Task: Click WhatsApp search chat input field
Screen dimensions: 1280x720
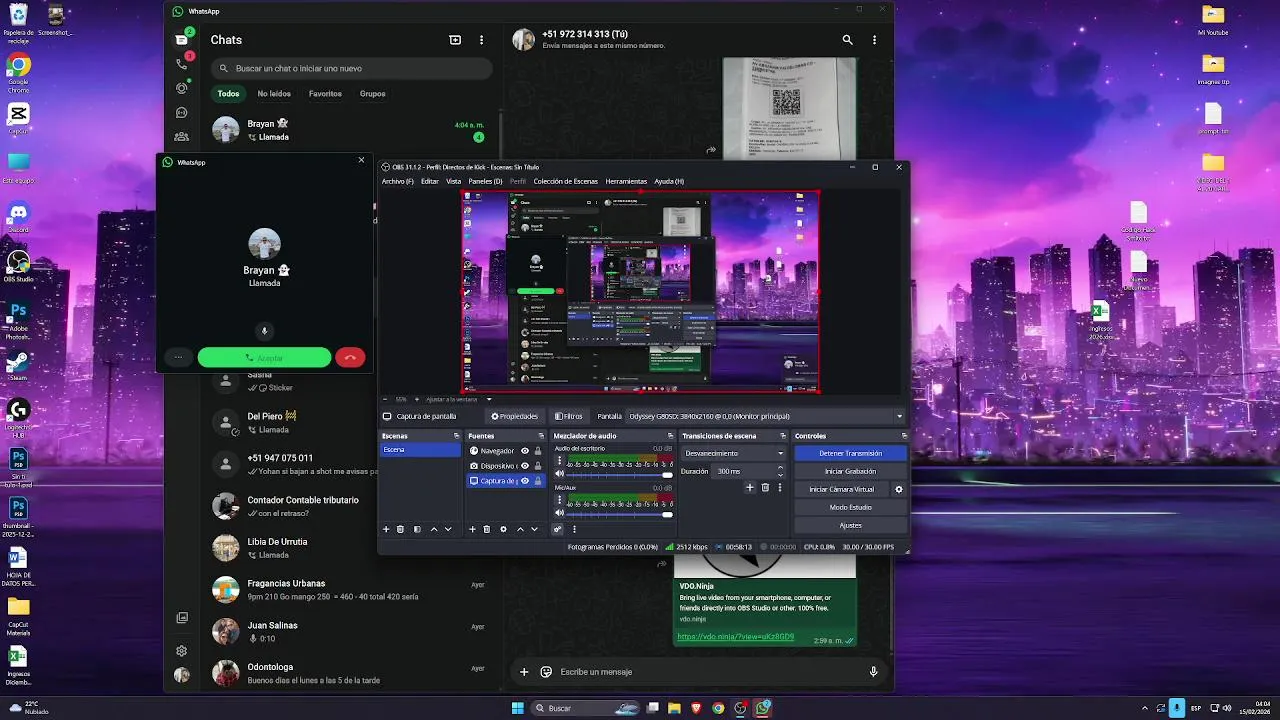Action: point(351,68)
